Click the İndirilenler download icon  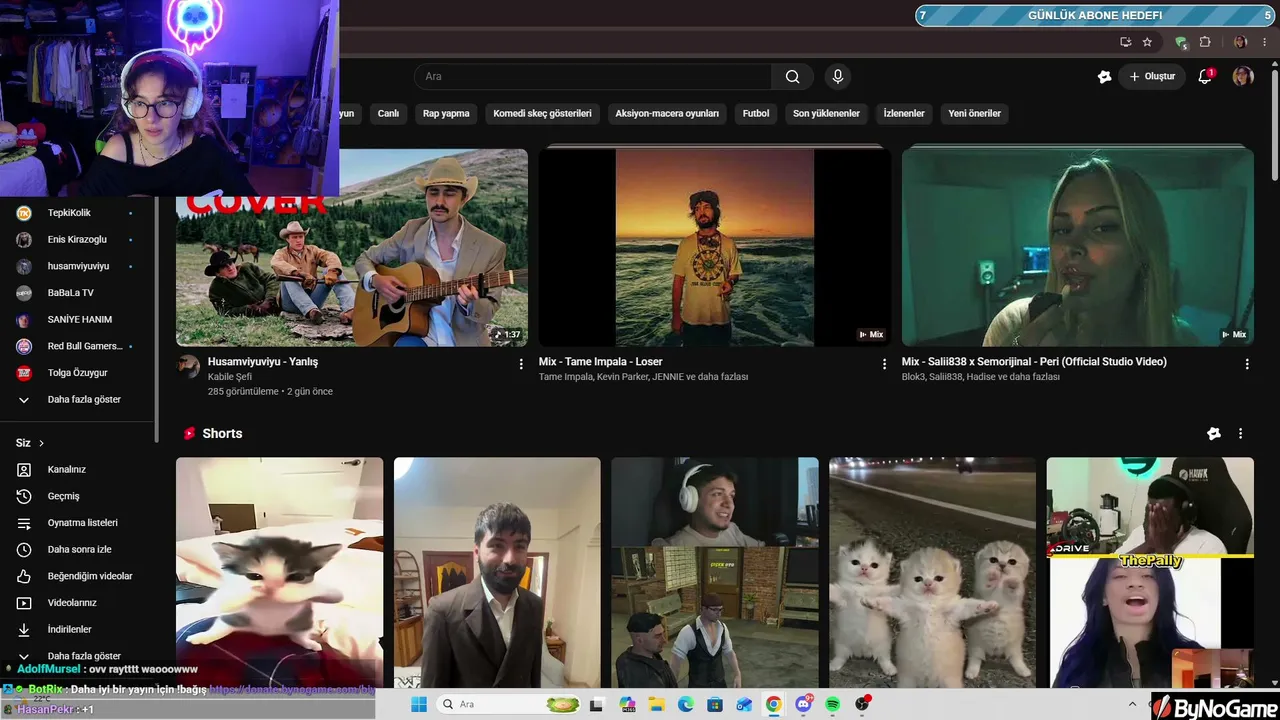click(x=24, y=630)
